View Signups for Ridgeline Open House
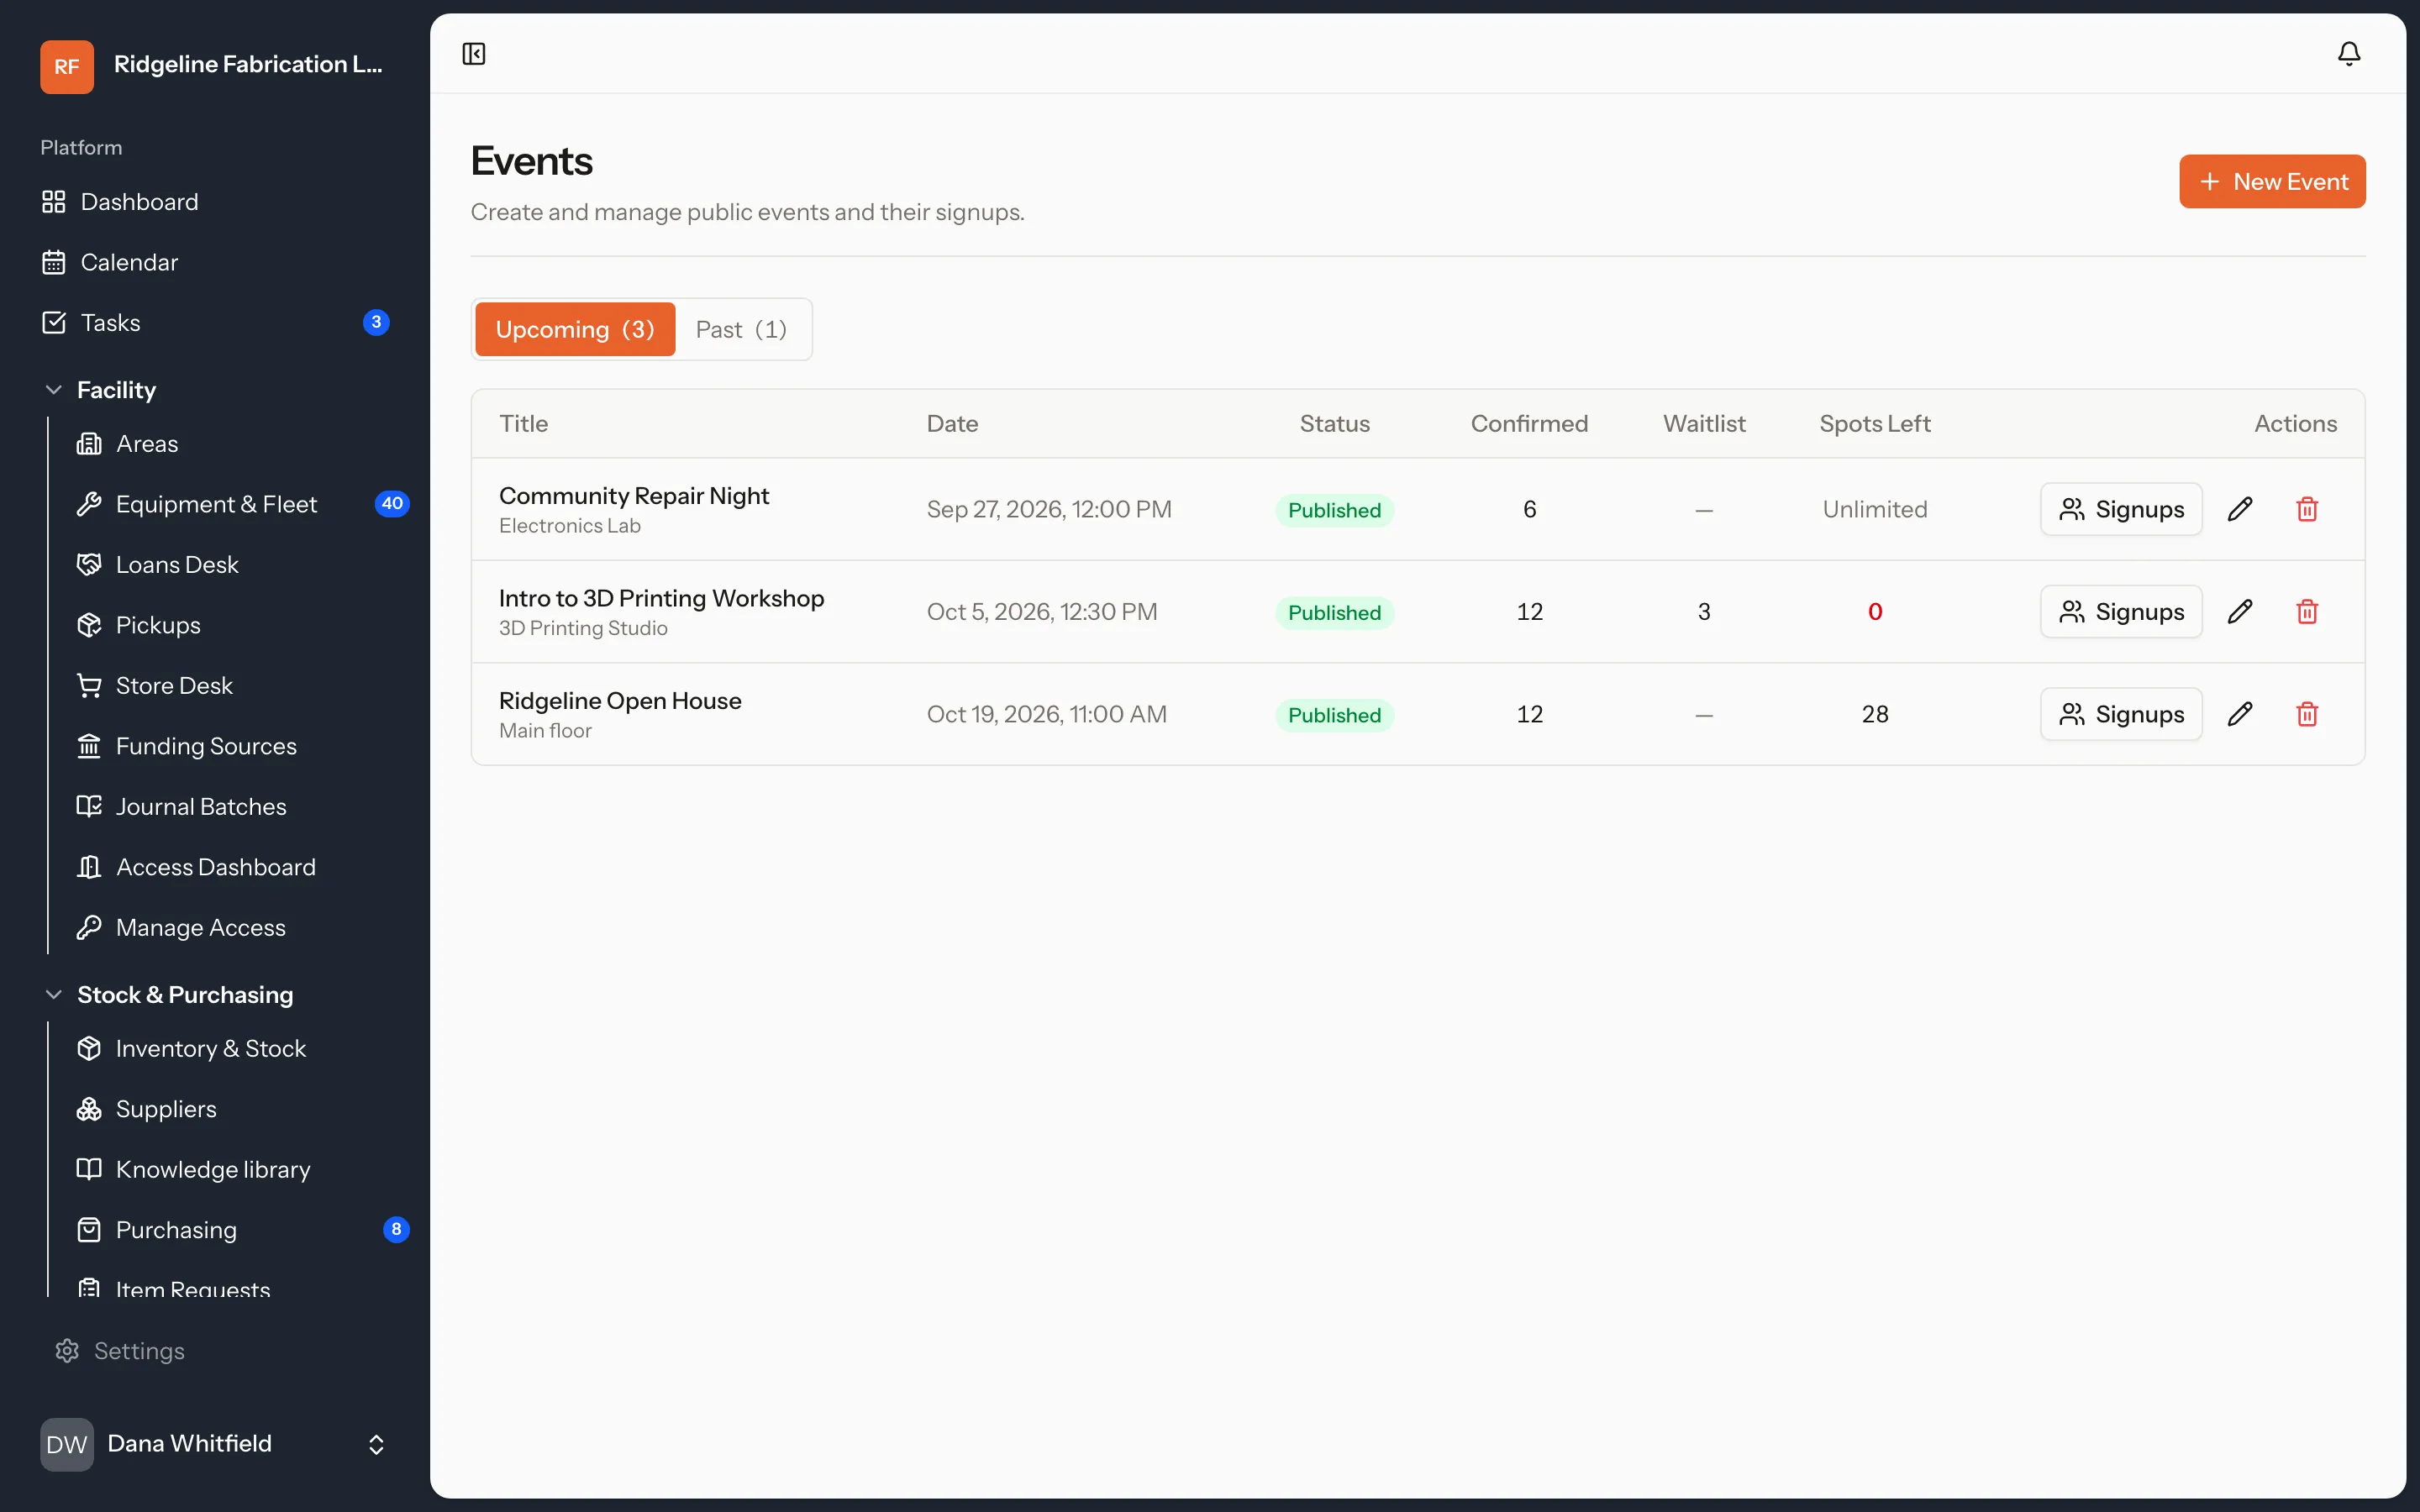The image size is (2420, 1512). pyautogui.click(x=2121, y=714)
